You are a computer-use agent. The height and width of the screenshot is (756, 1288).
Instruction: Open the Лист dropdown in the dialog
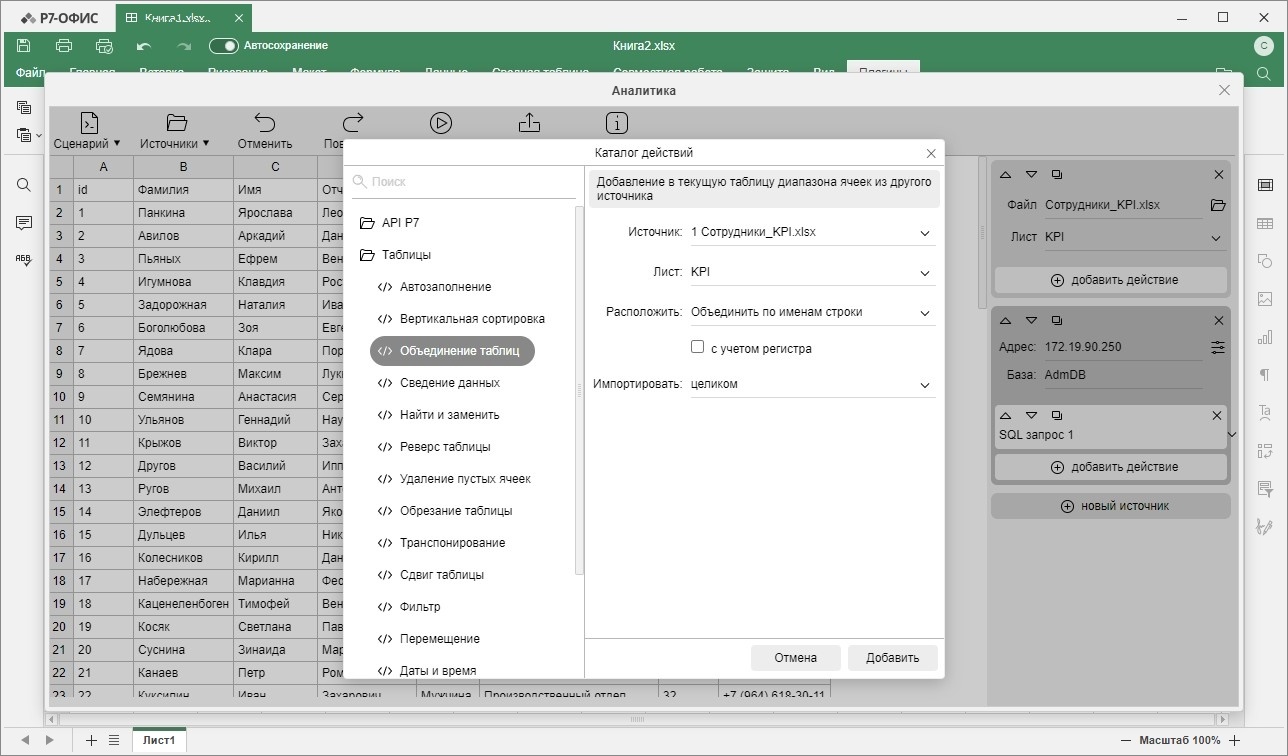pyautogui.click(x=811, y=272)
